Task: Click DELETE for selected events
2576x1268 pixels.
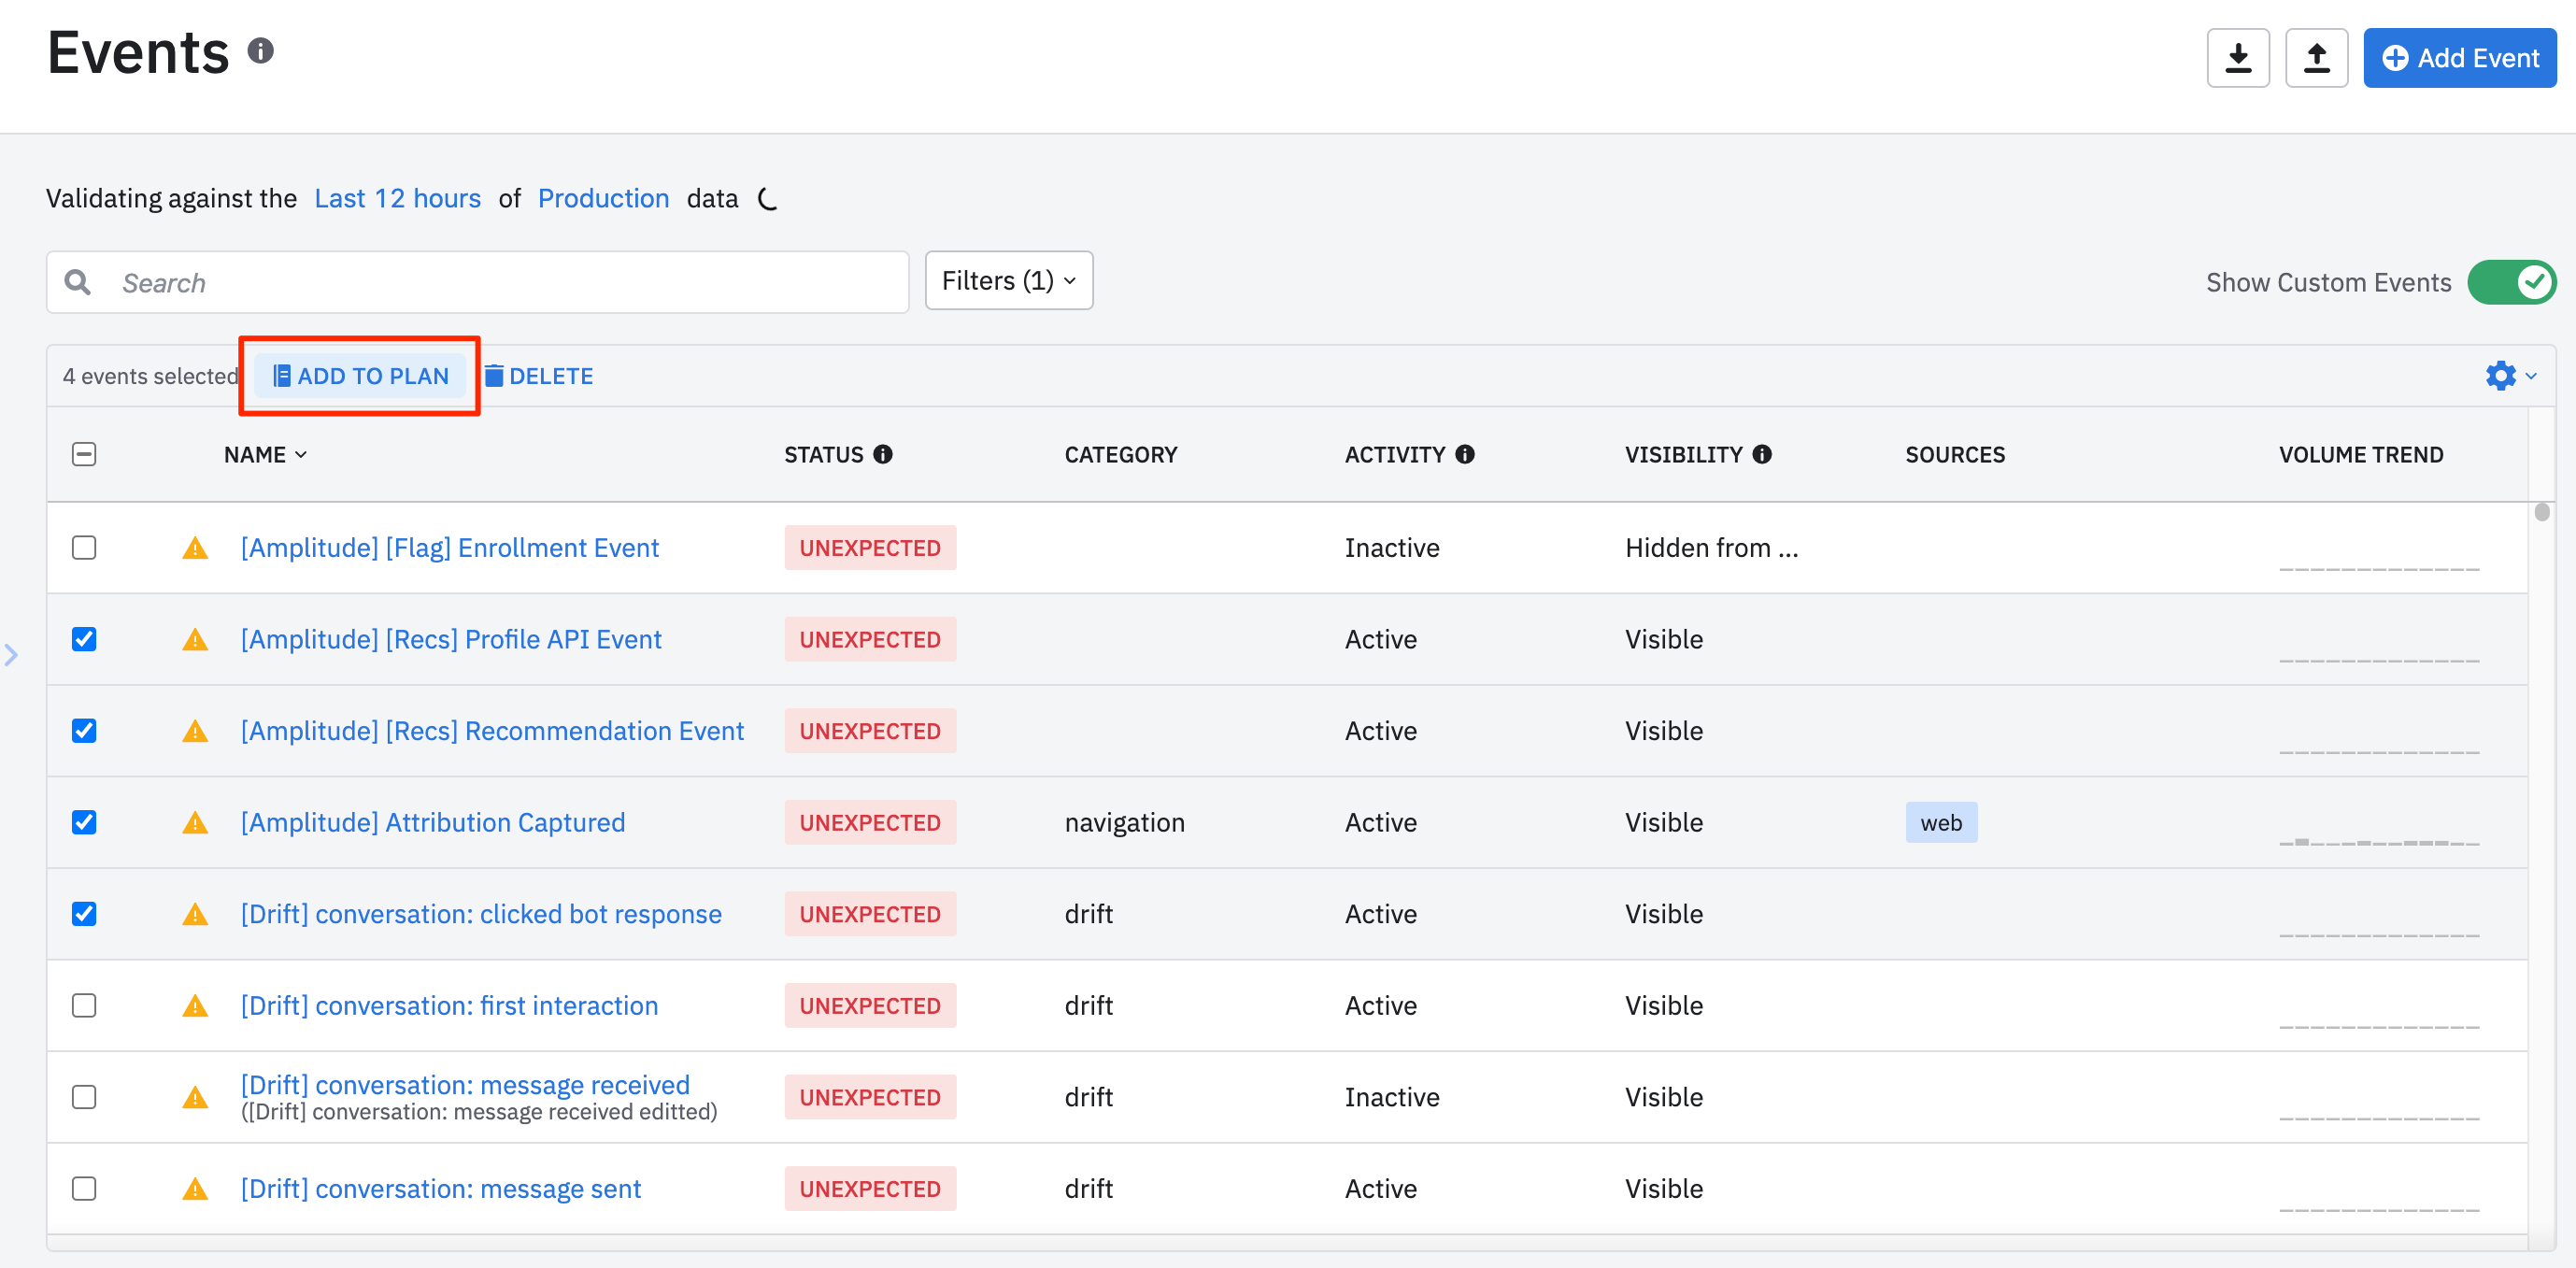Action: coord(539,376)
